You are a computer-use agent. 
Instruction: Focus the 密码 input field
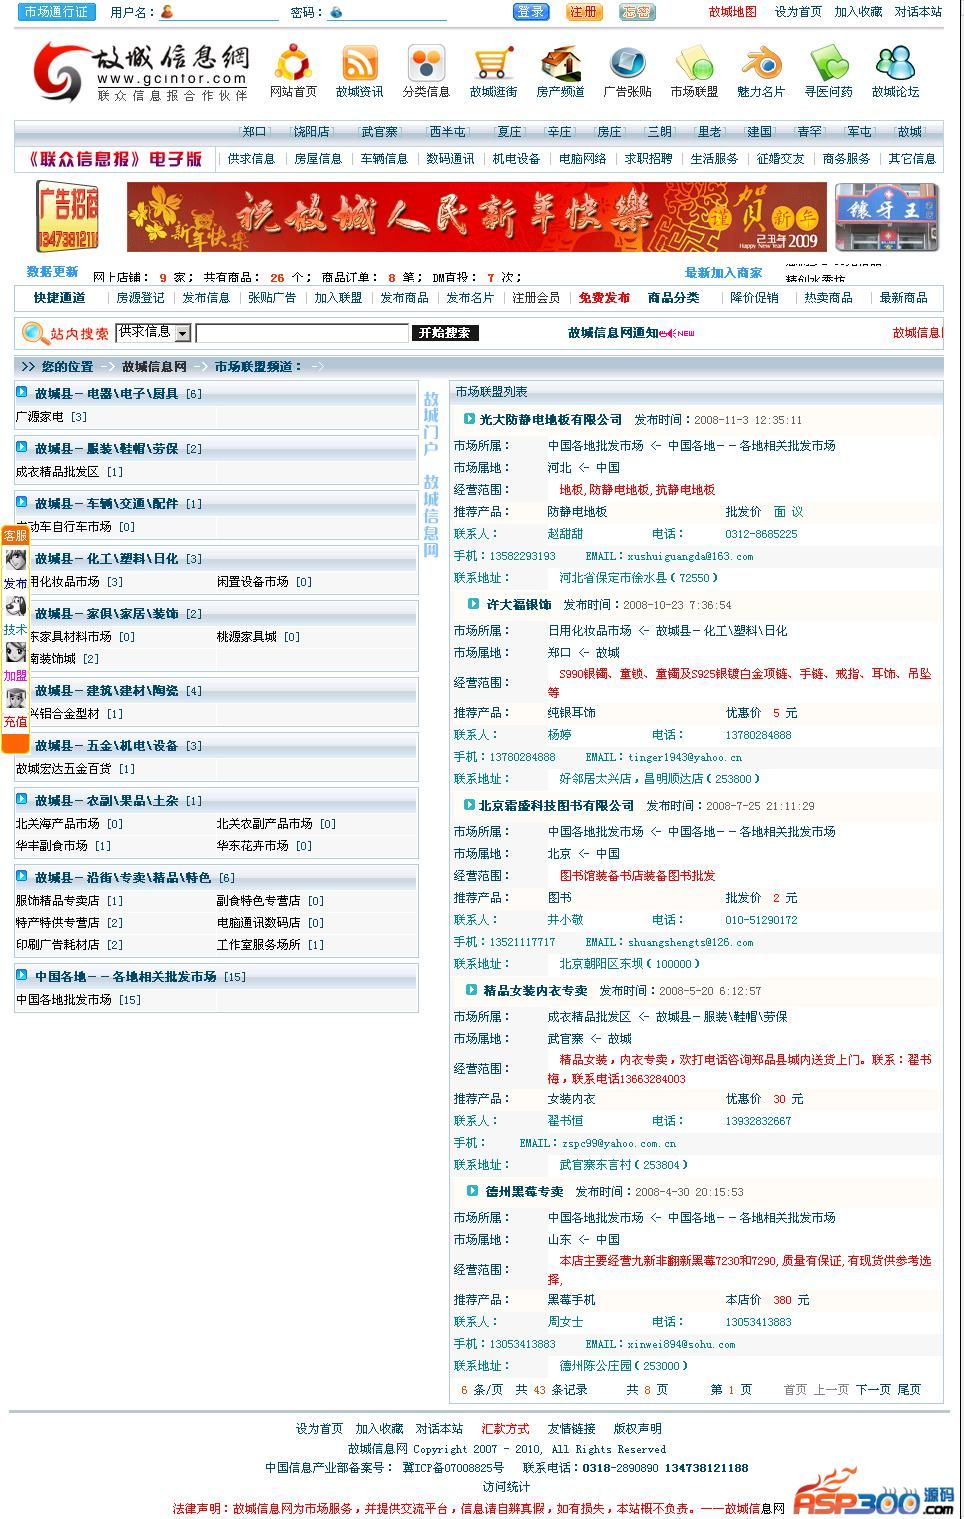[394, 12]
